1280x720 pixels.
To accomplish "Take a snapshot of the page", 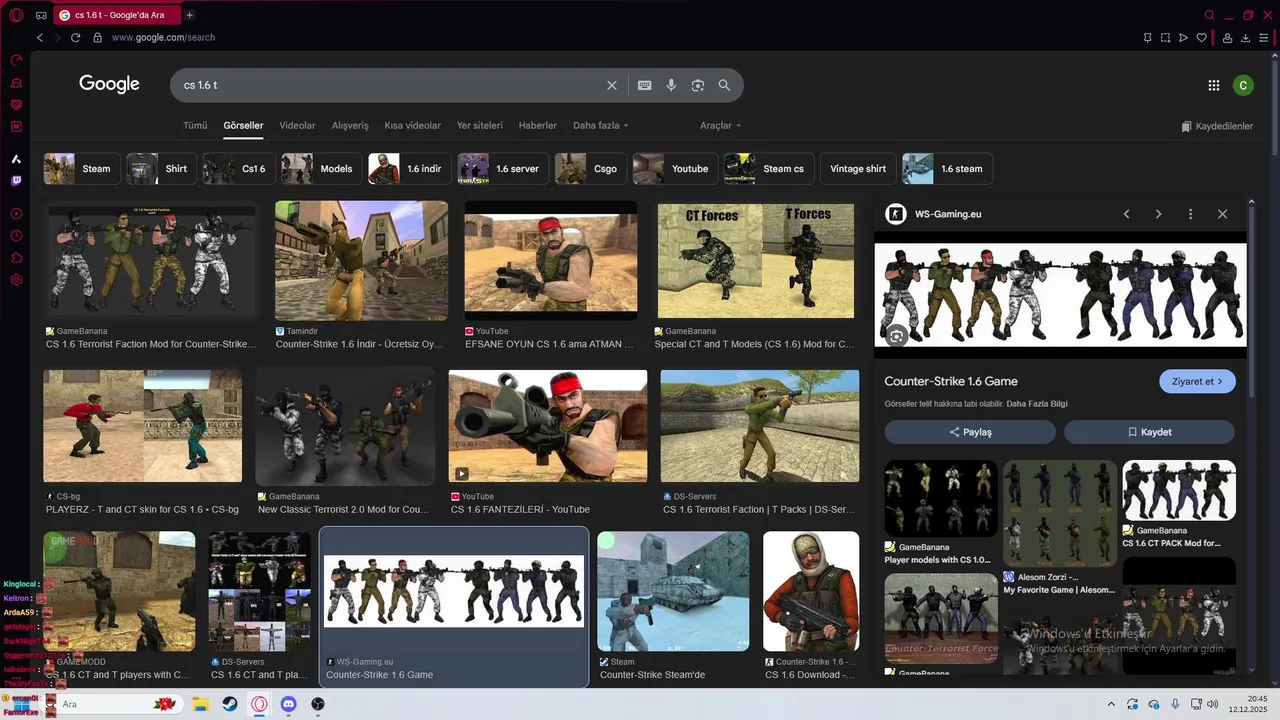I will point(1165,37).
